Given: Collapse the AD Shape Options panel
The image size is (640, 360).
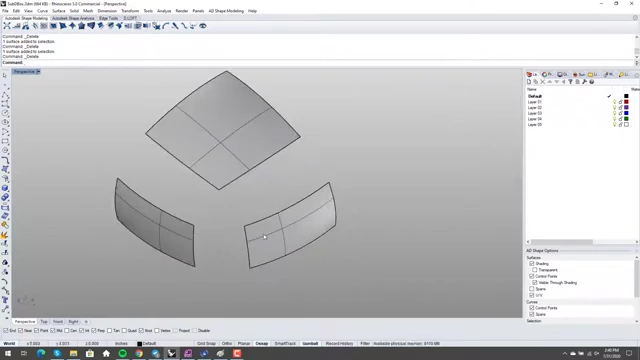Looking at the screenshot, I should 636,251.
